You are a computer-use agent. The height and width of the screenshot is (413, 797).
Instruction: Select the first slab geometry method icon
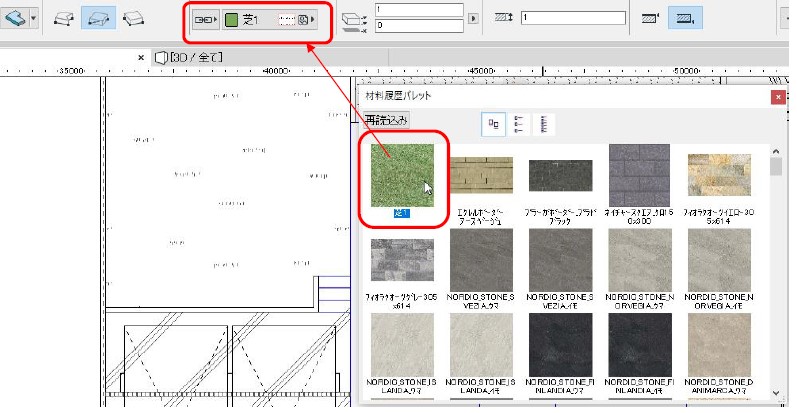[x=64, y=18]
